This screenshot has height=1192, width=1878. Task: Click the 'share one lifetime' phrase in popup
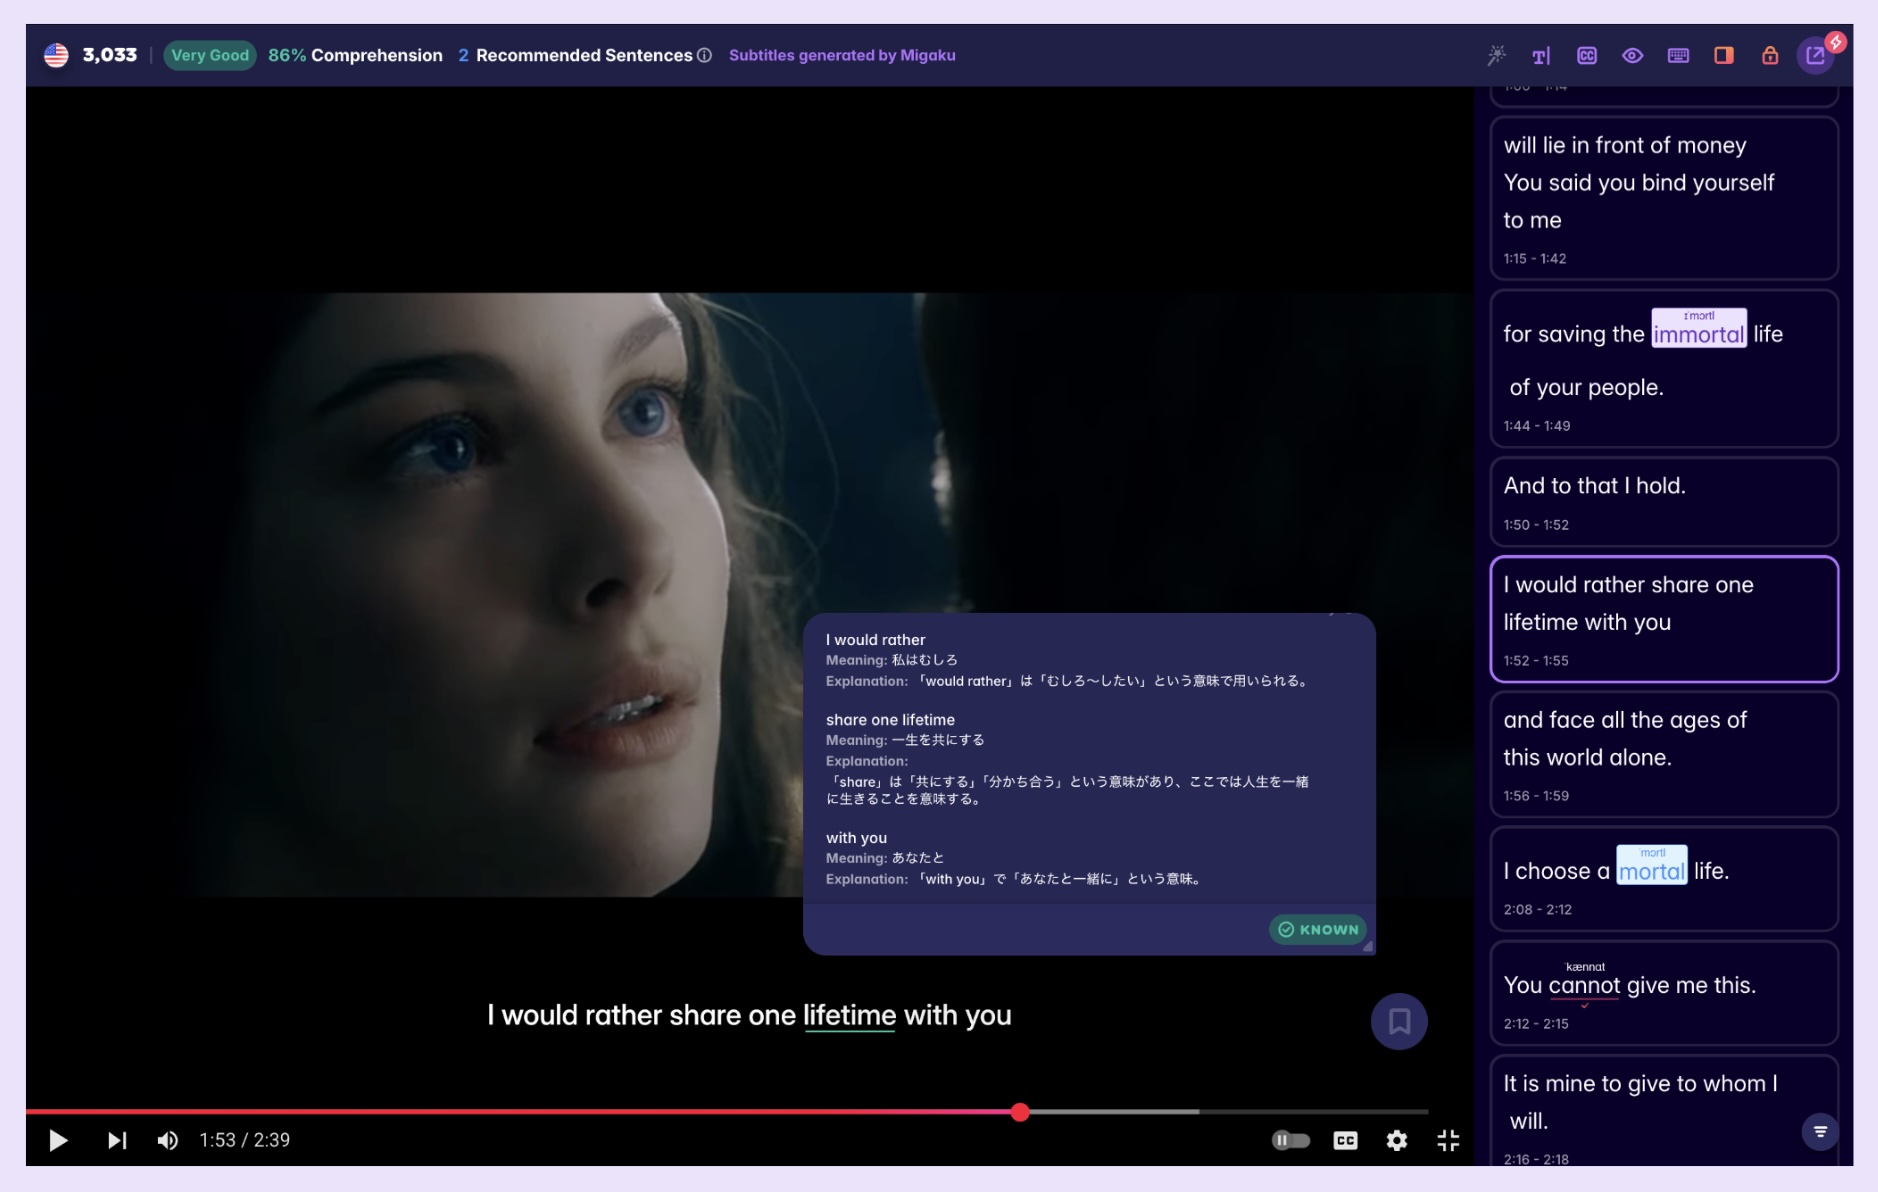click(x=890, y=720)
